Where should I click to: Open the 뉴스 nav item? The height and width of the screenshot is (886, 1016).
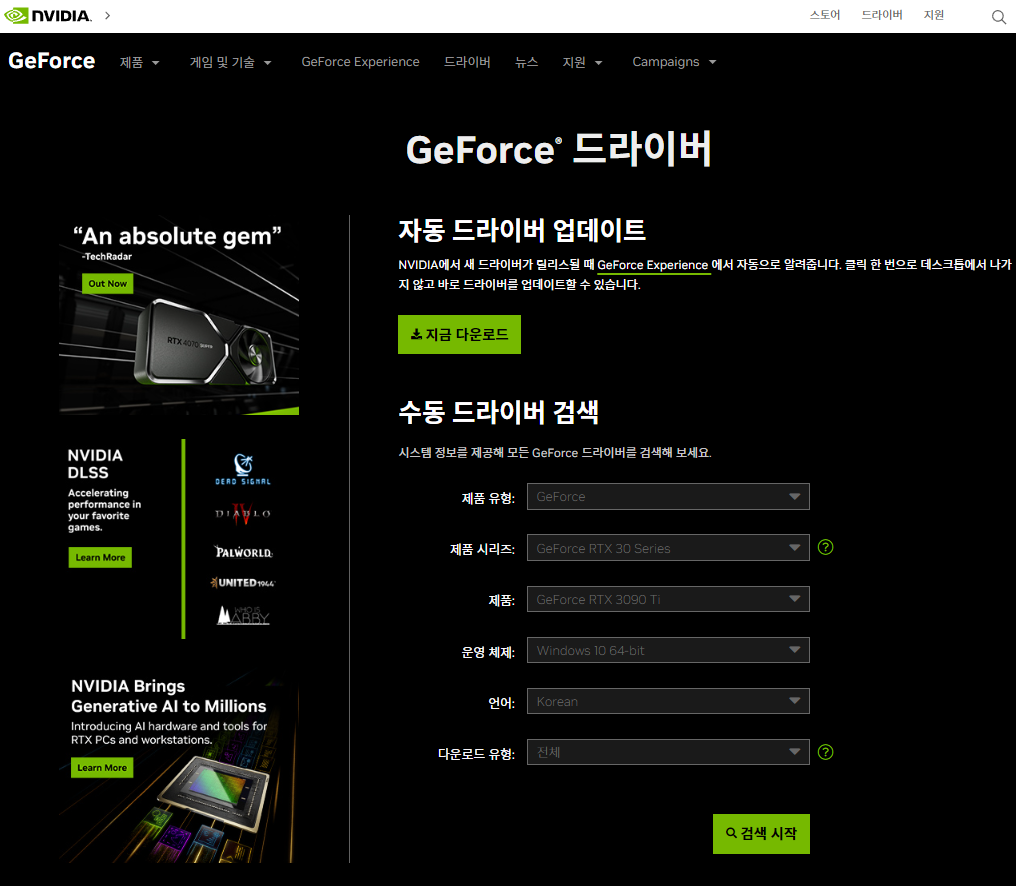coord(526,62)
